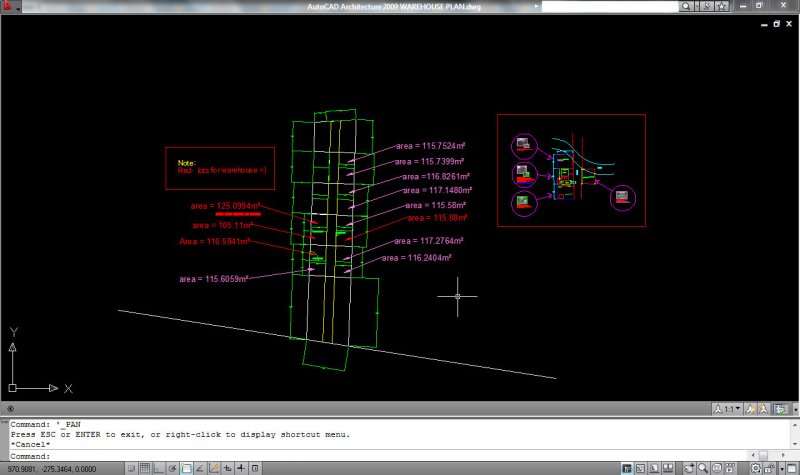Click the Note: text in red box

pos(186,163)
